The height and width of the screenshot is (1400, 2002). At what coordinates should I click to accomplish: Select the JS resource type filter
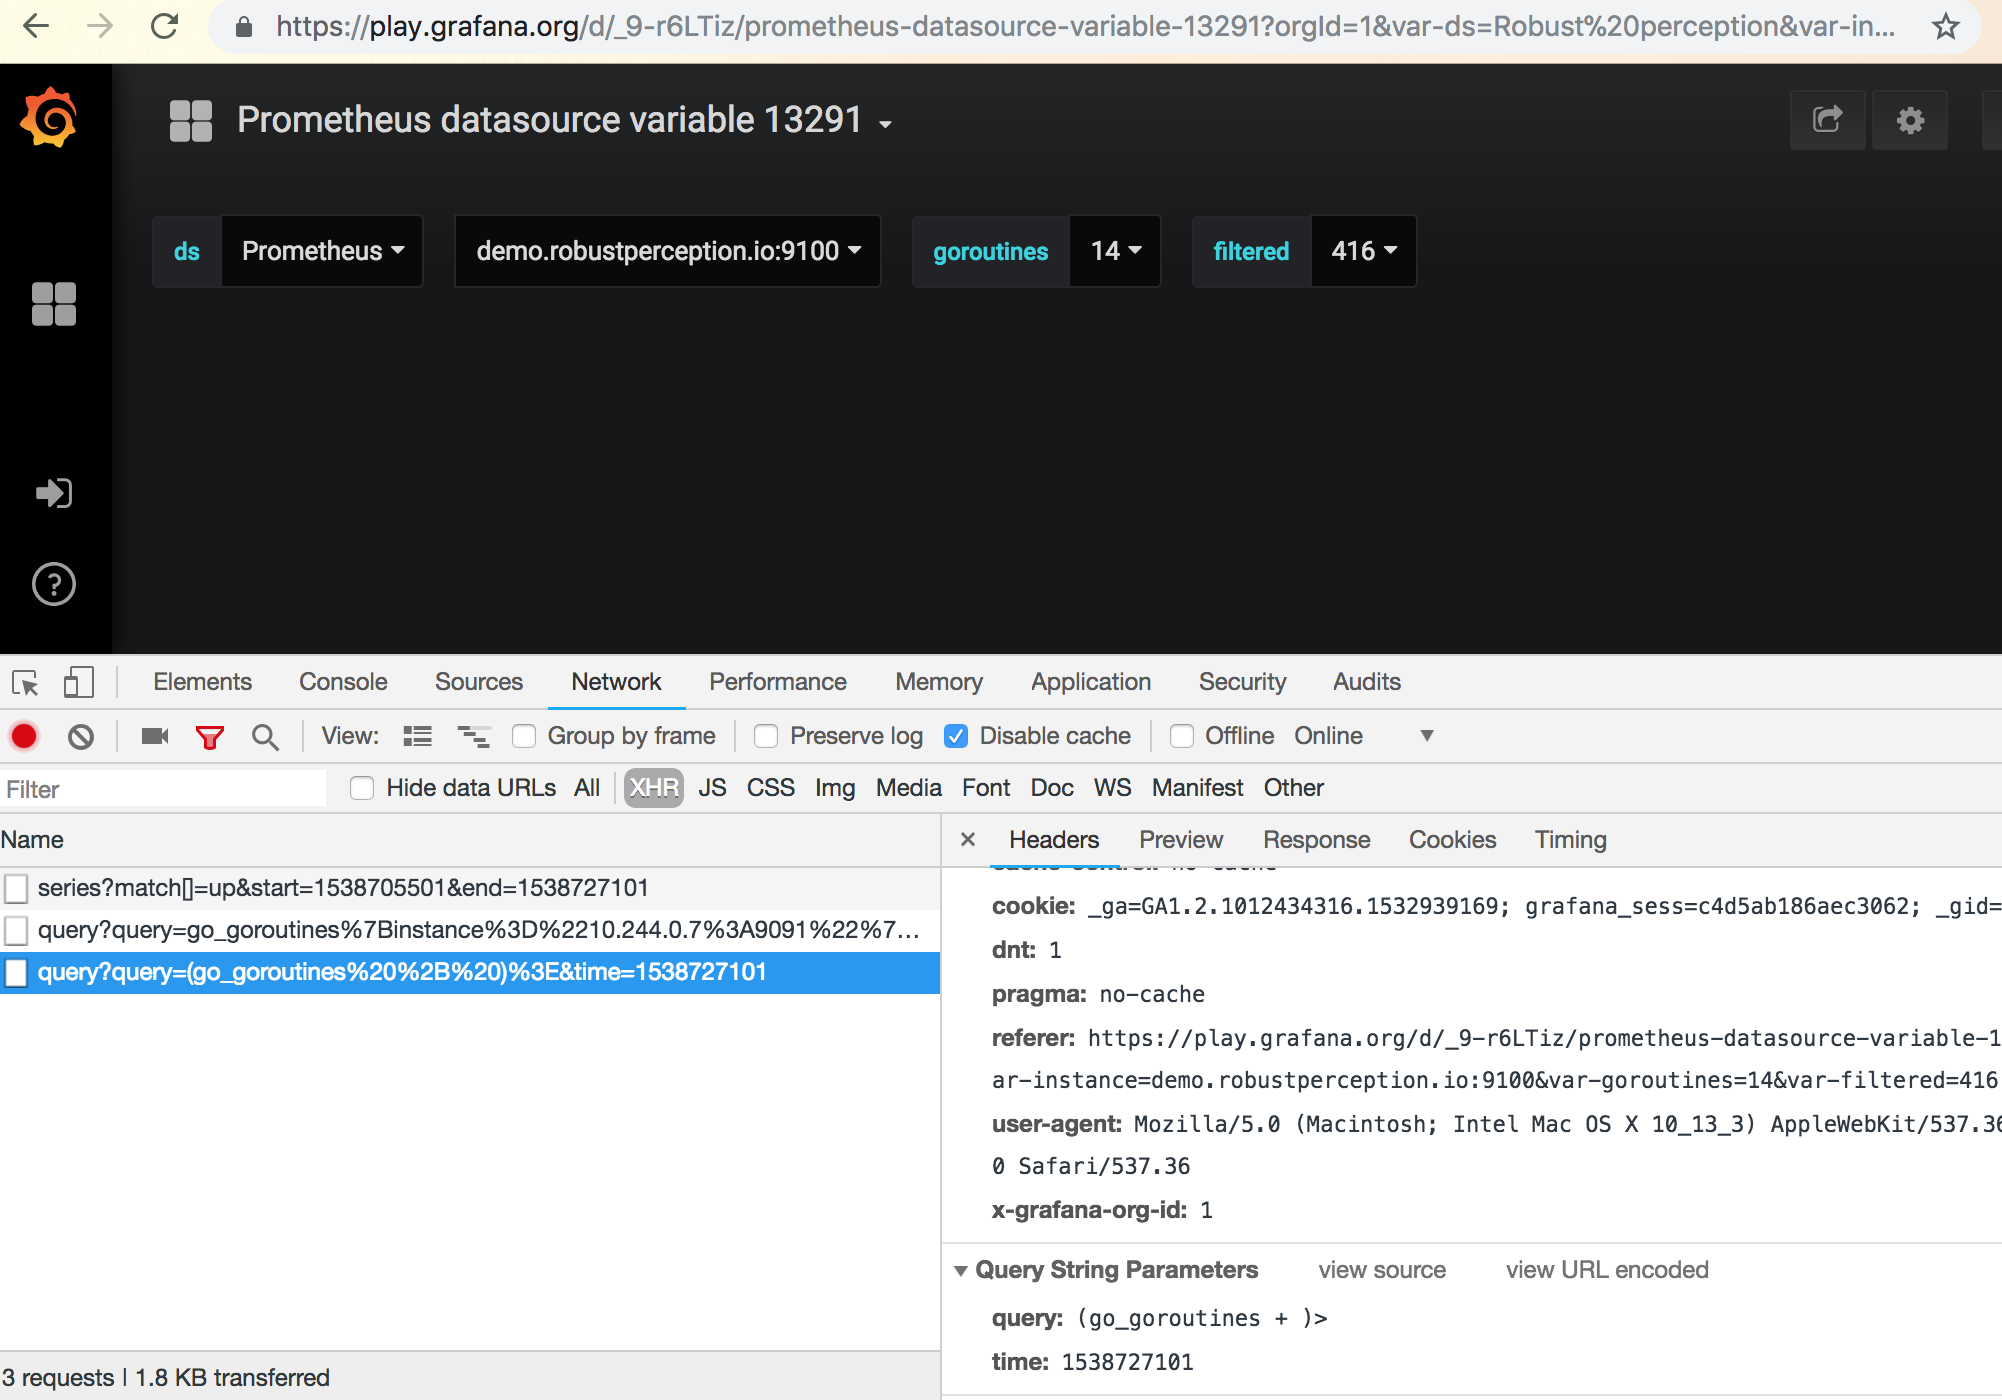pyautogui.click(x=712, y=788)
